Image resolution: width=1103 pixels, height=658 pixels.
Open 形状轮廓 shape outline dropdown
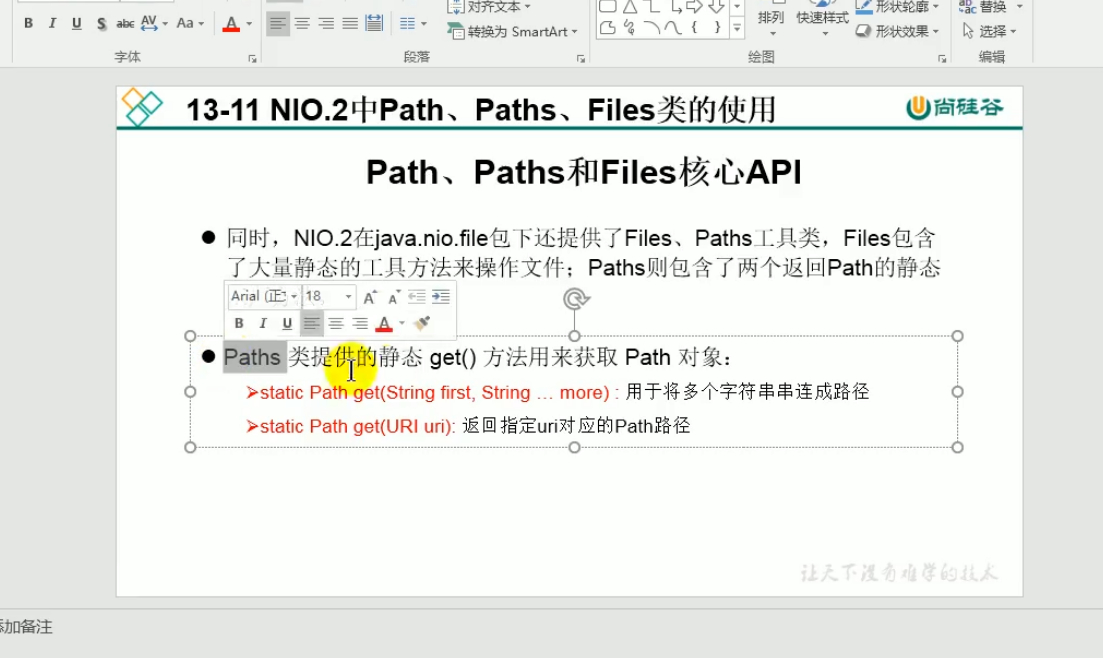(x=898, y=7)
